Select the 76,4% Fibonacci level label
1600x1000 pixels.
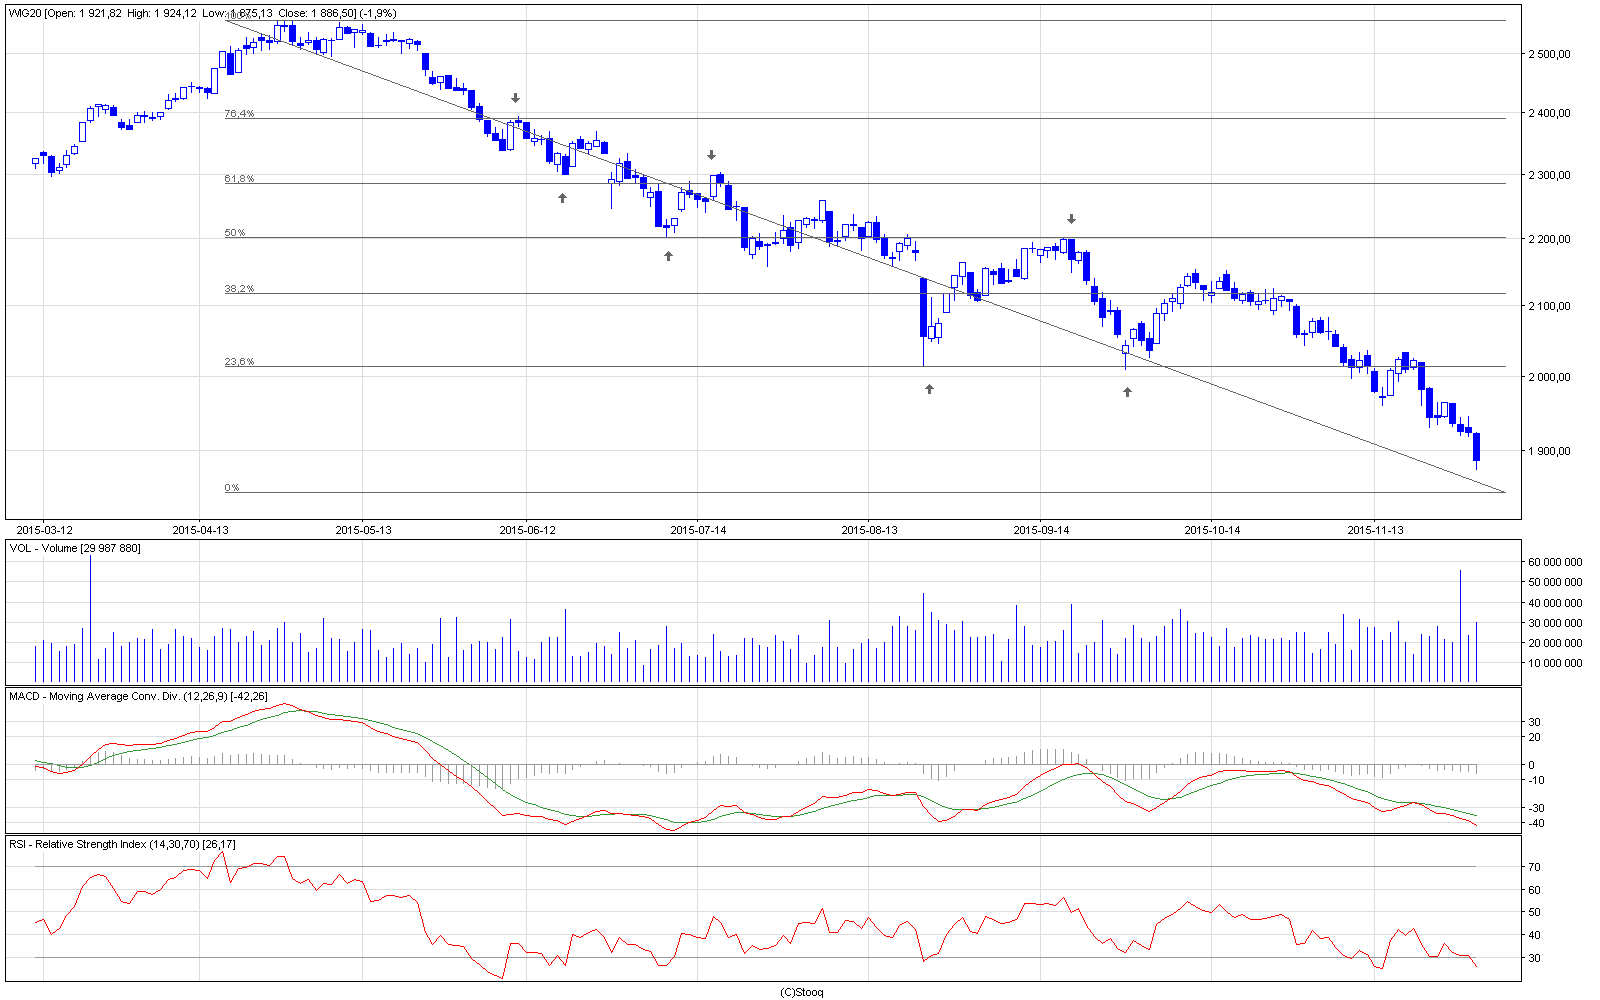[239, 114]
